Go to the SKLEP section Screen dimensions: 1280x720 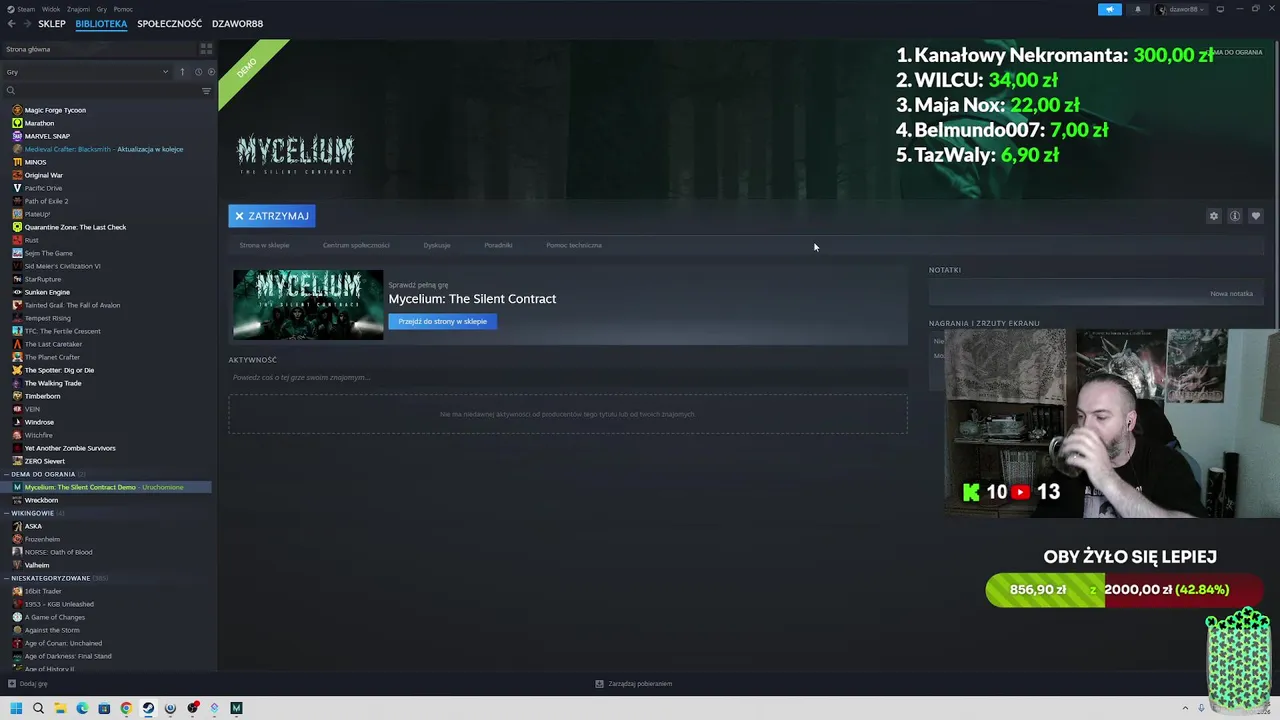coord(52,24)
